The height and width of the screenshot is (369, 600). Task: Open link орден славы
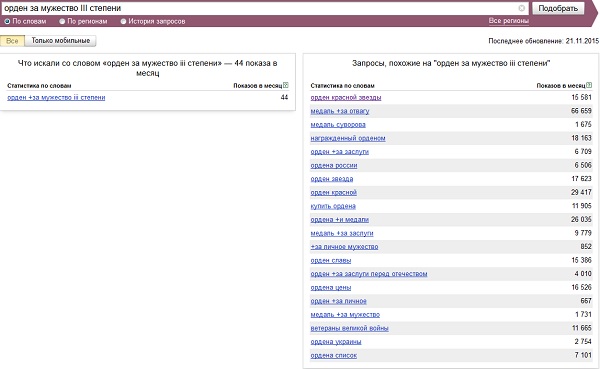331,261
